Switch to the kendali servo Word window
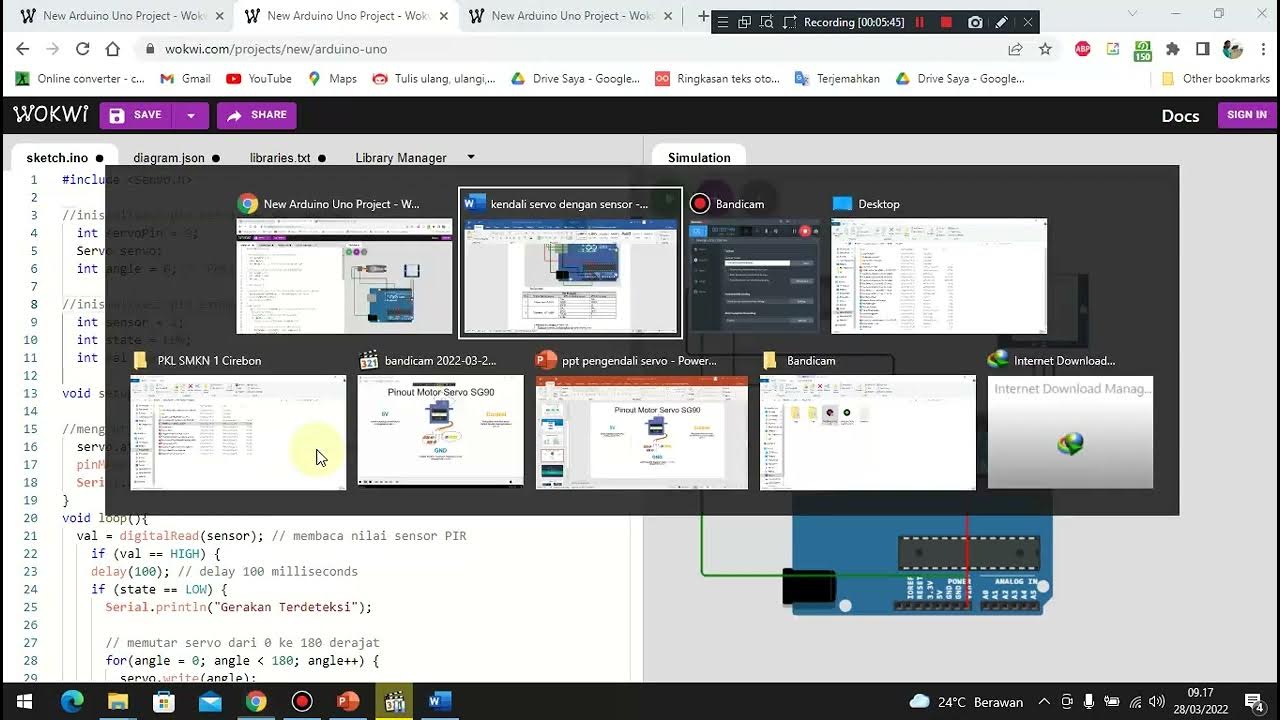 click(570, 263)
